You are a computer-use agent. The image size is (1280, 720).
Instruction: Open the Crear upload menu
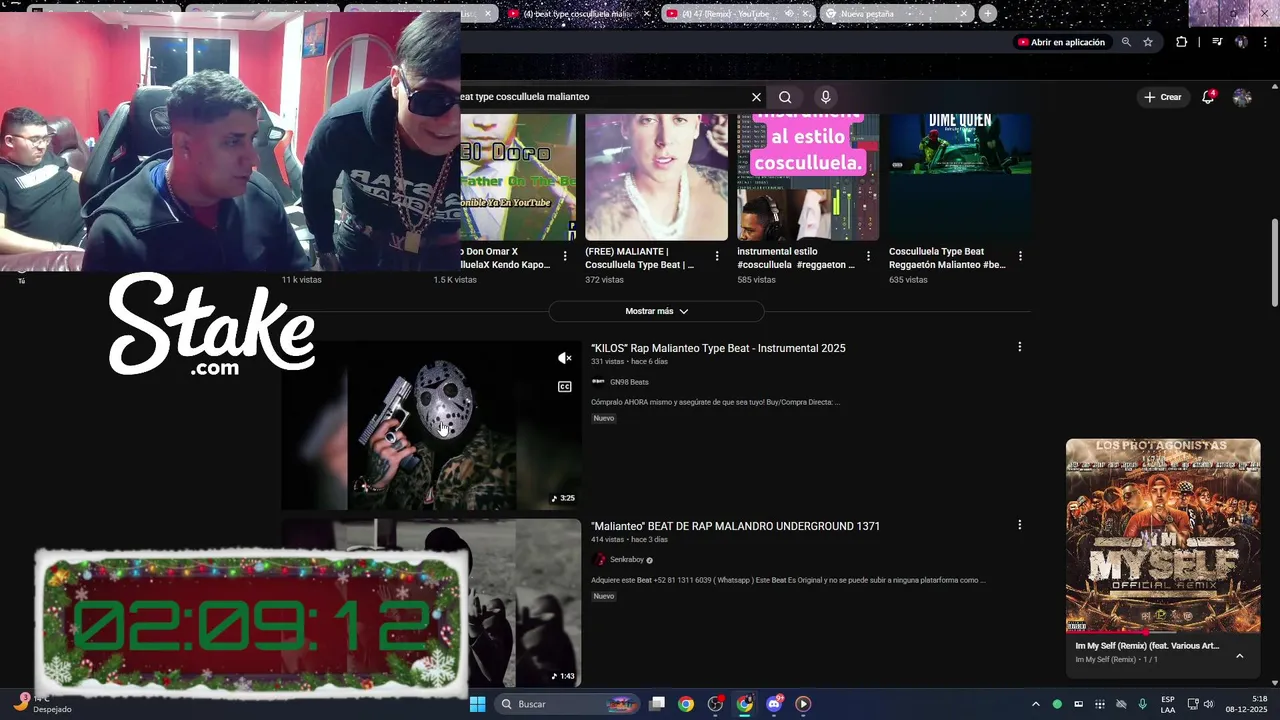pos(1163,97)
